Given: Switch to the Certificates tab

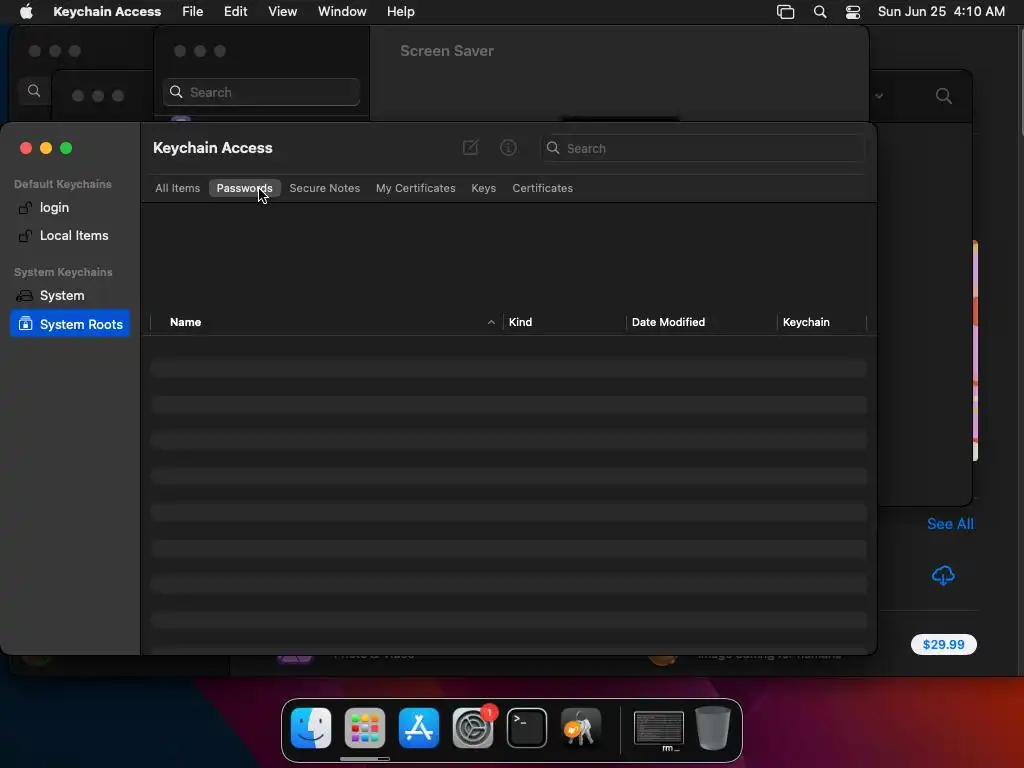Looking at the screenshot, I should [x=542, y=188].
